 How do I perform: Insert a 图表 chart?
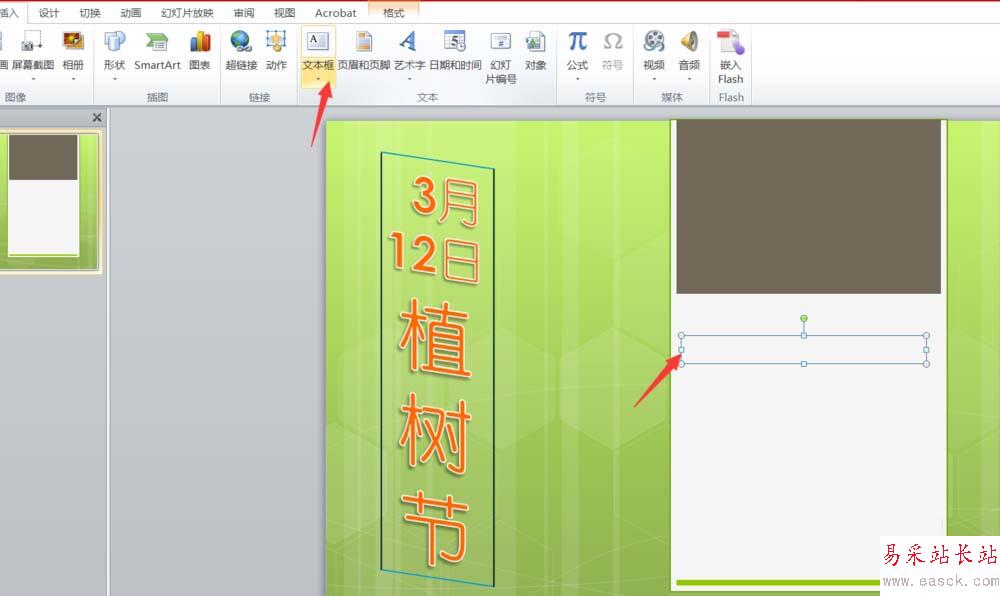(x=200, y=49)
